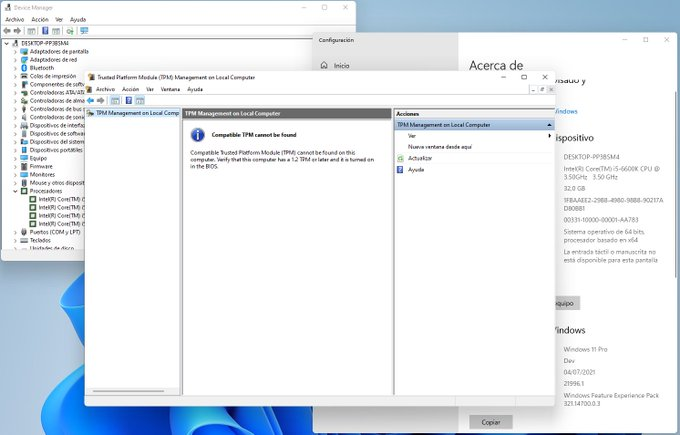Collapse TPM Management section arrow in Acciones
The height and width of the screenshot is (435, 680).
coord(549,125)
